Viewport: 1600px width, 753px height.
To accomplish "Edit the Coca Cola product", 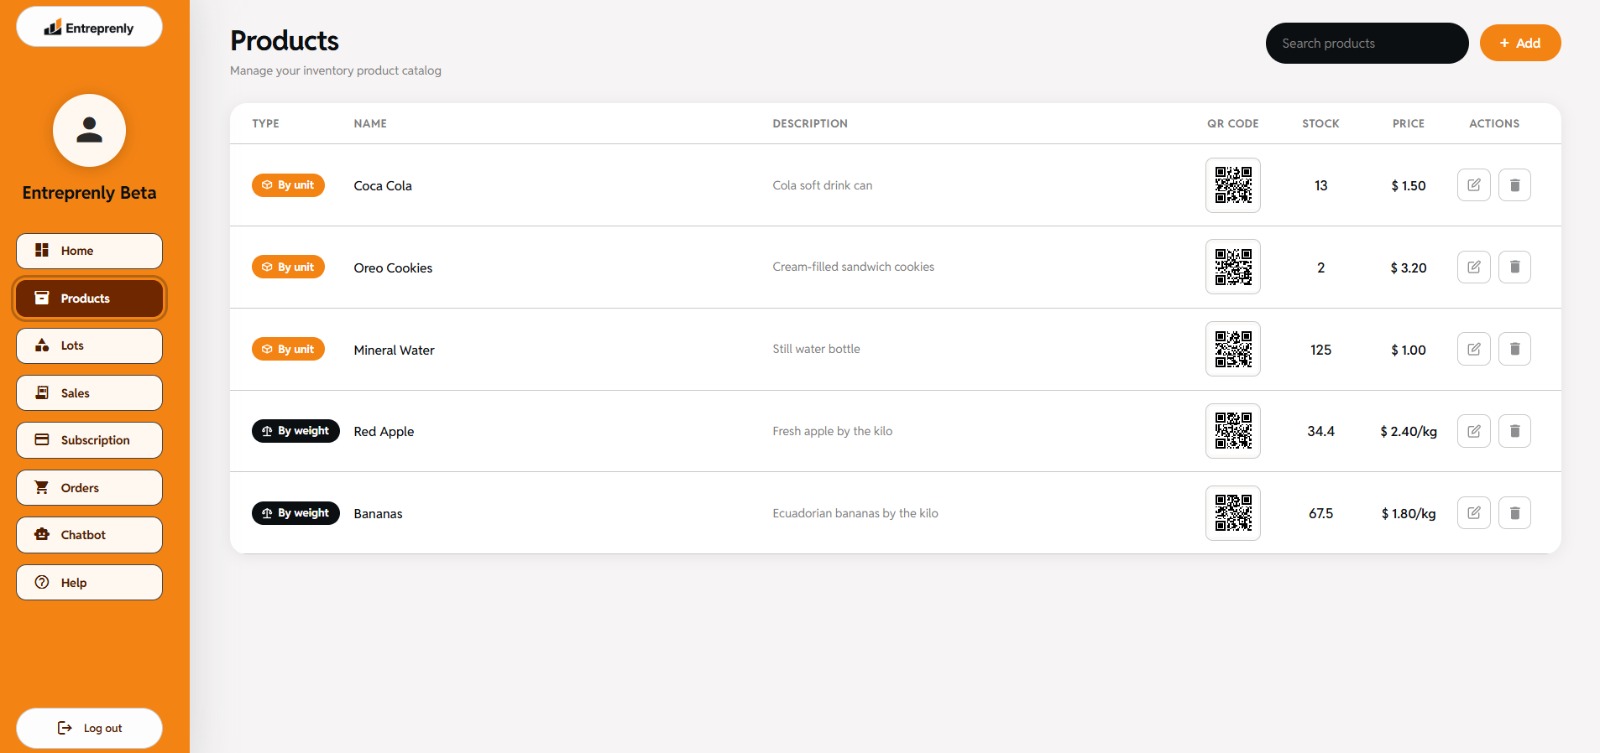I will (1474, 185).
